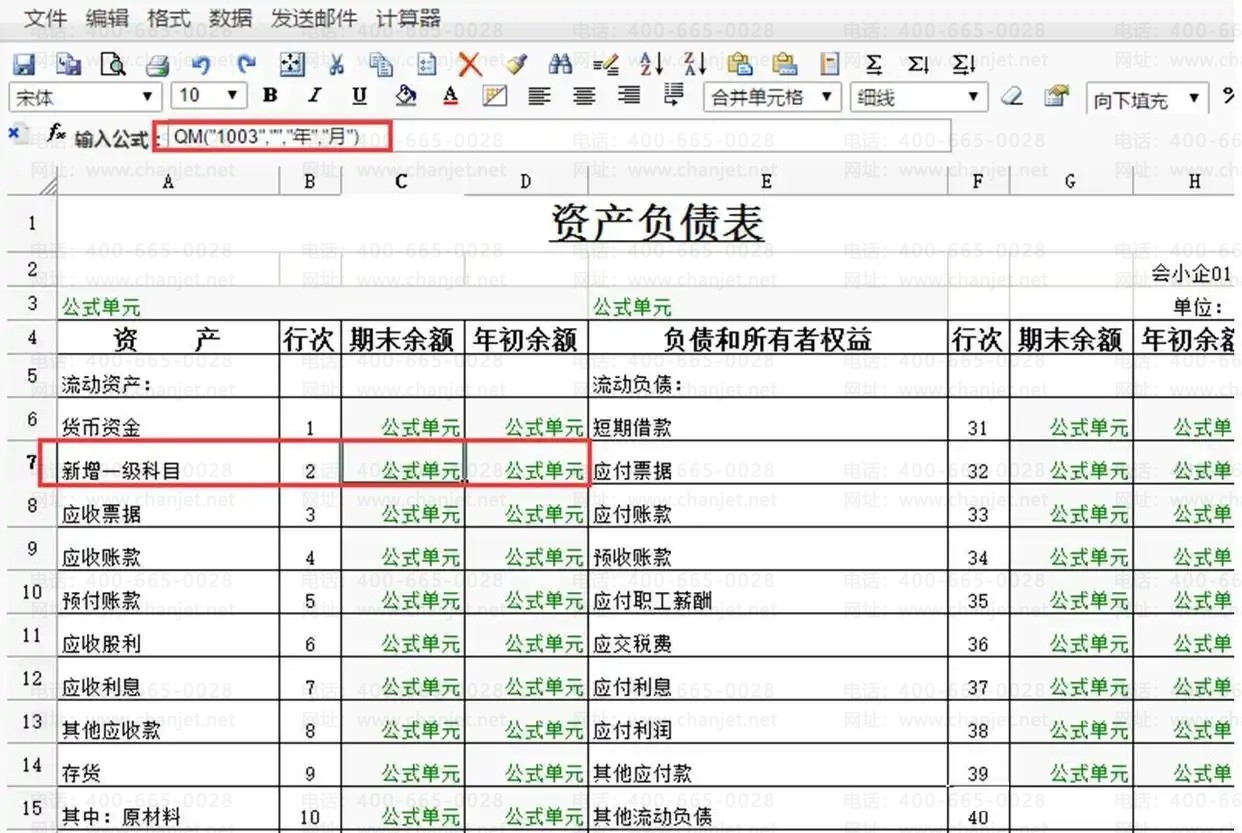Click the edit-lines pencil icon

coord(605,66)
